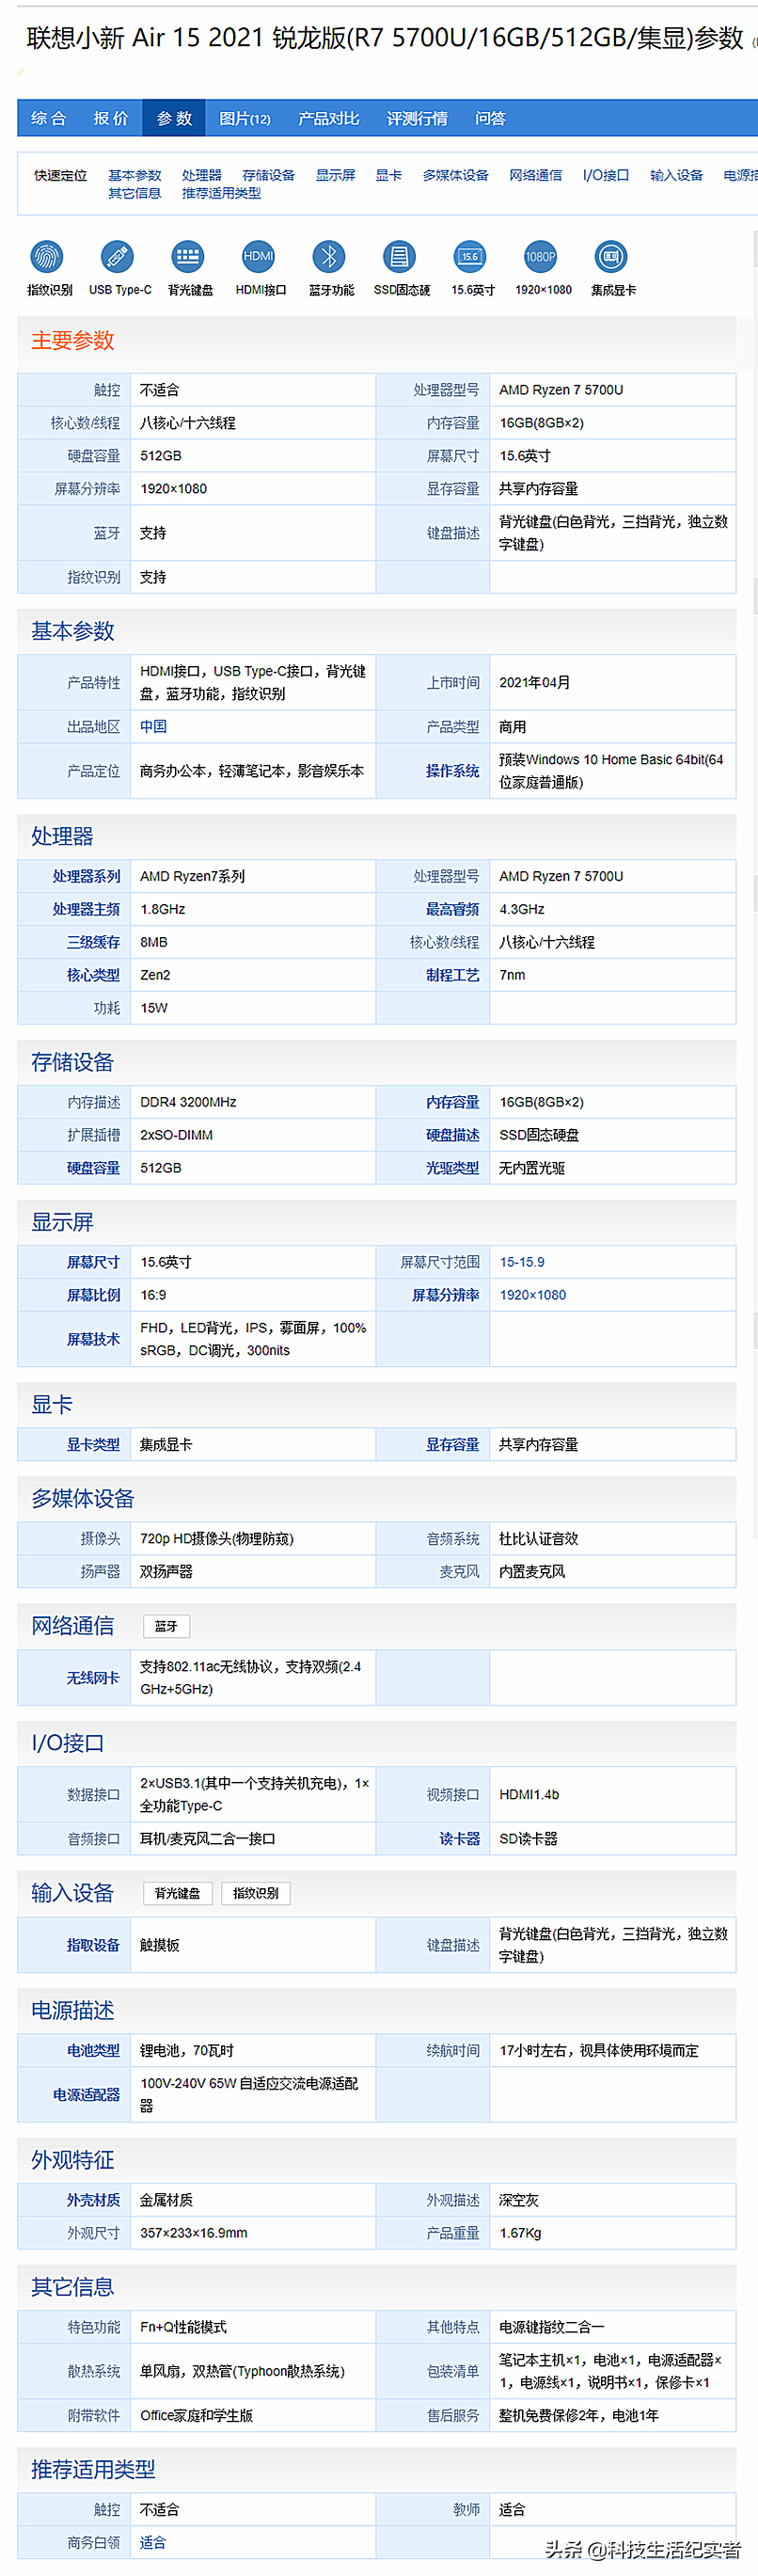Click the 屏幕技术 label link
Image resolution: width=758 pixels, height=2576 pixels.
tap(93, 1339)
